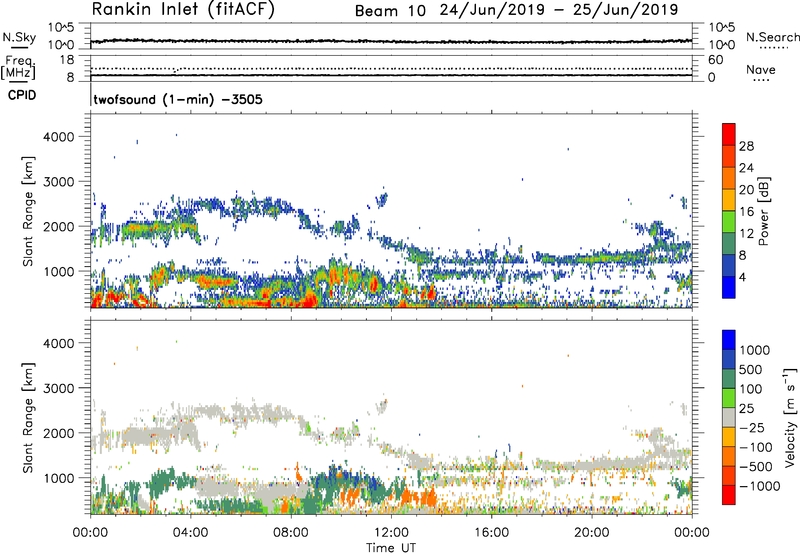
Task: Click the power panel 'Slant Range [km]' axis title
Action: coord(28,211)
